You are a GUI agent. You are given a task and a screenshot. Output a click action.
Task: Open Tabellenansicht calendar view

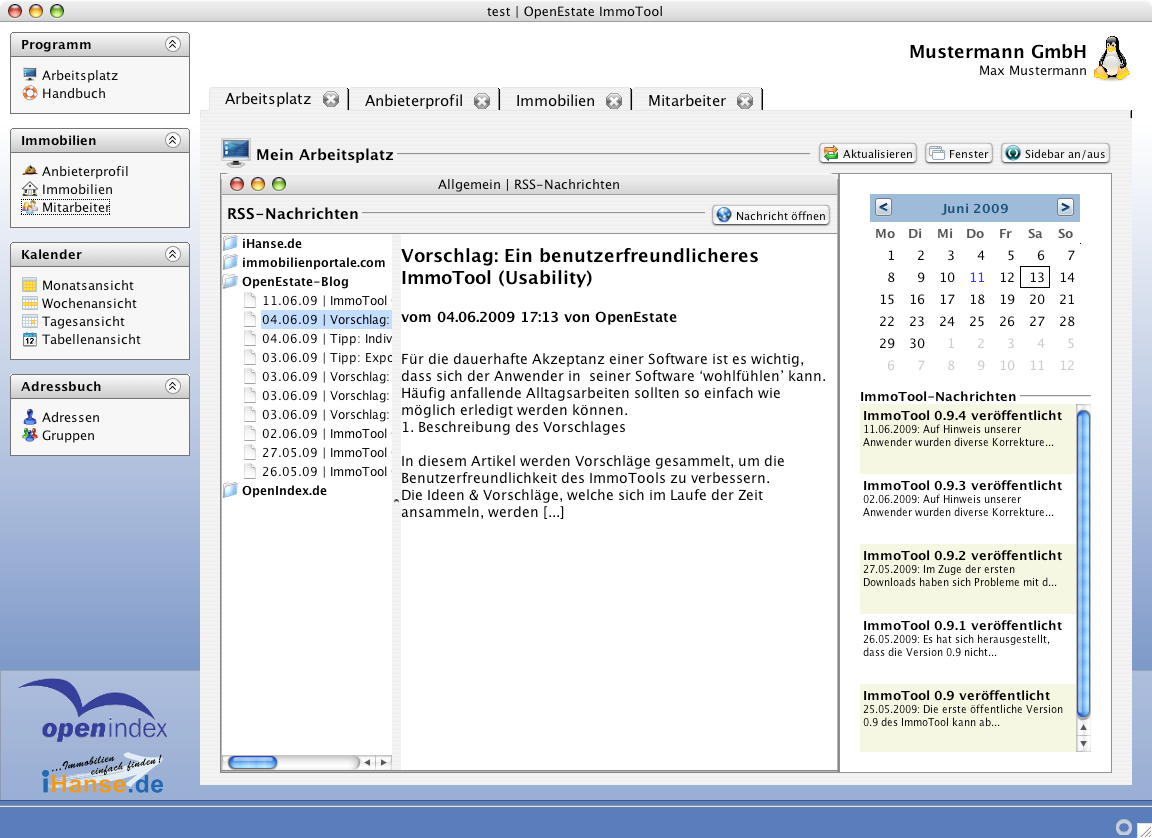90,339
